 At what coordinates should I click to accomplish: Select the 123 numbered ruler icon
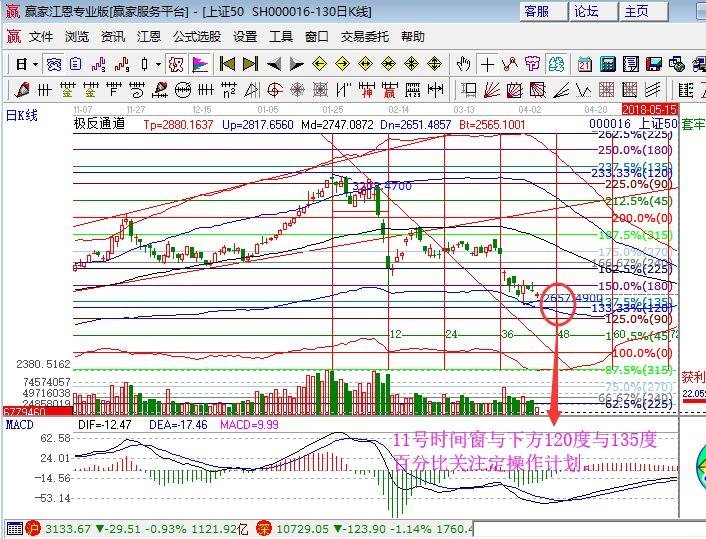coord(412,91)
